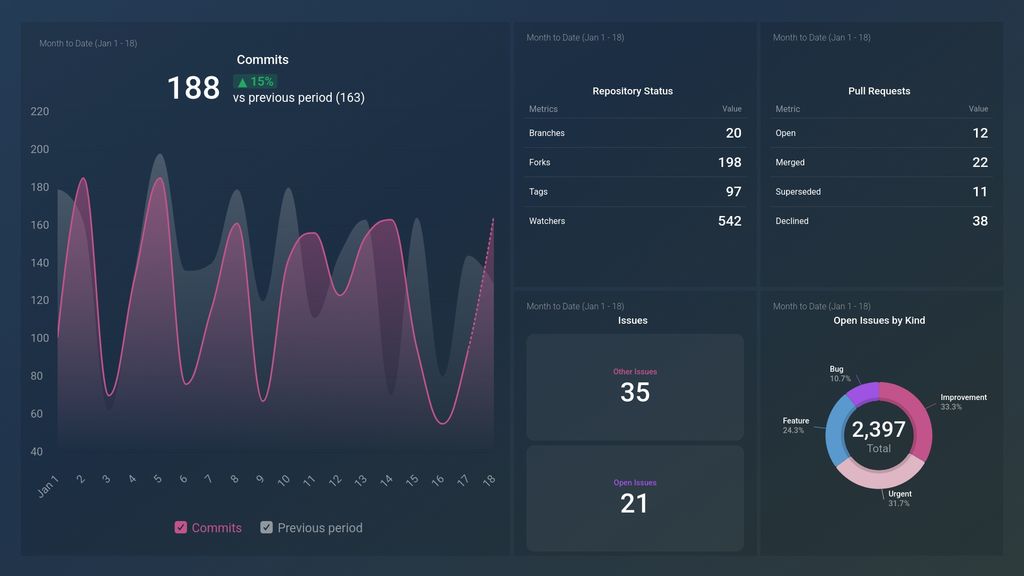1024x576 pixels.
Task: Select the Merged row label
Action: click(790, 162)
